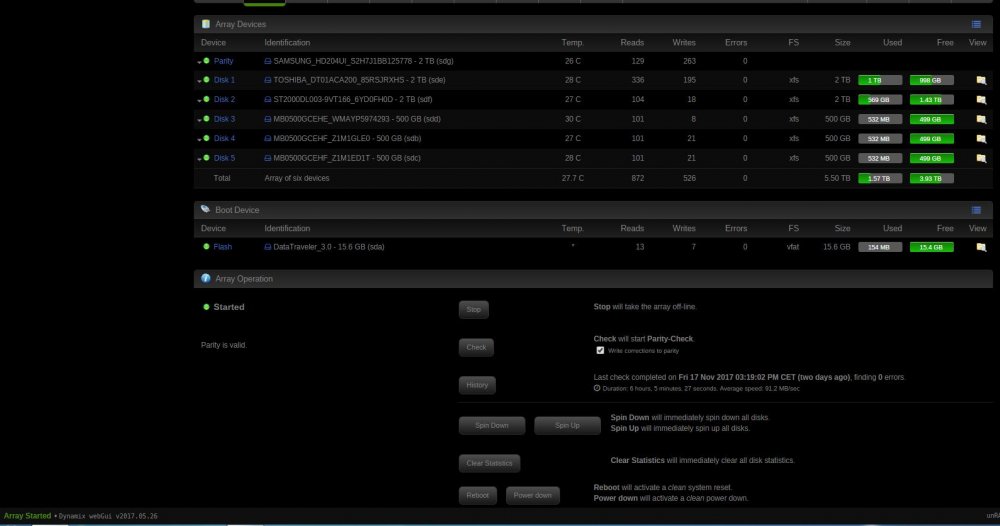Viewport: 1000px width, 526px height.
Task: Start parity check with Check button
Action: click(476, 347)
